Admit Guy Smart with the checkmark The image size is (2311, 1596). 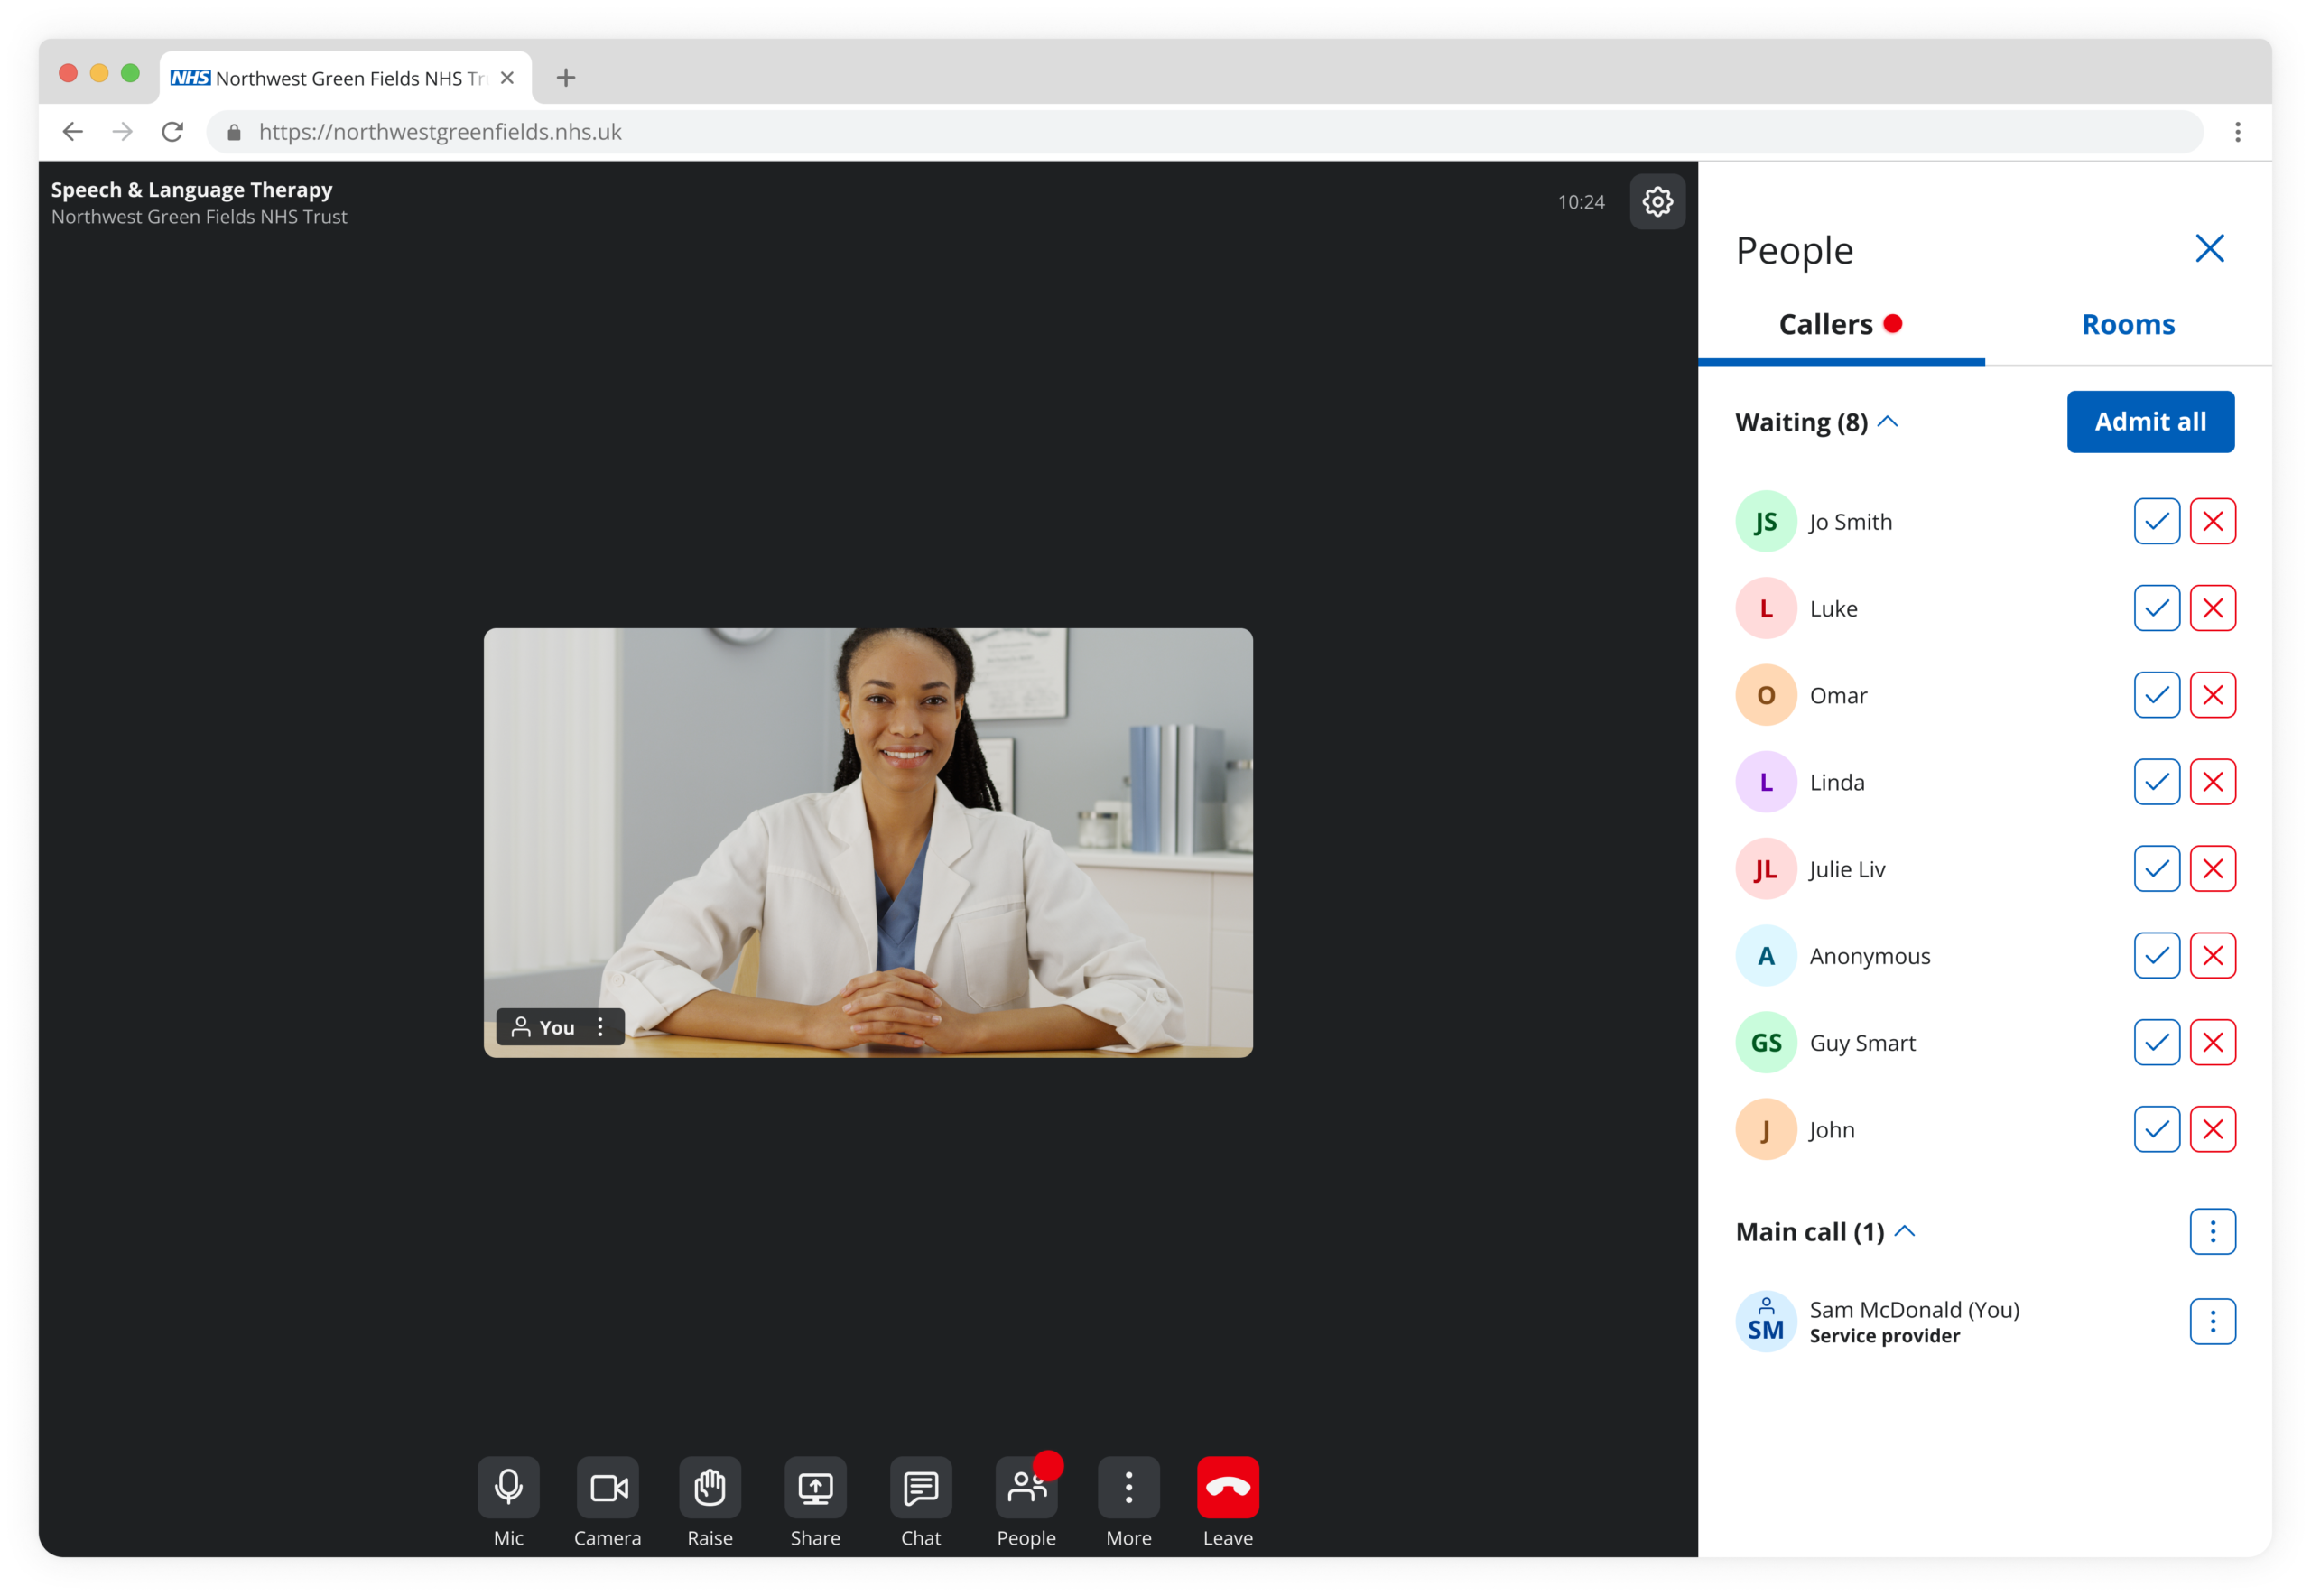click(2156, 1043)
